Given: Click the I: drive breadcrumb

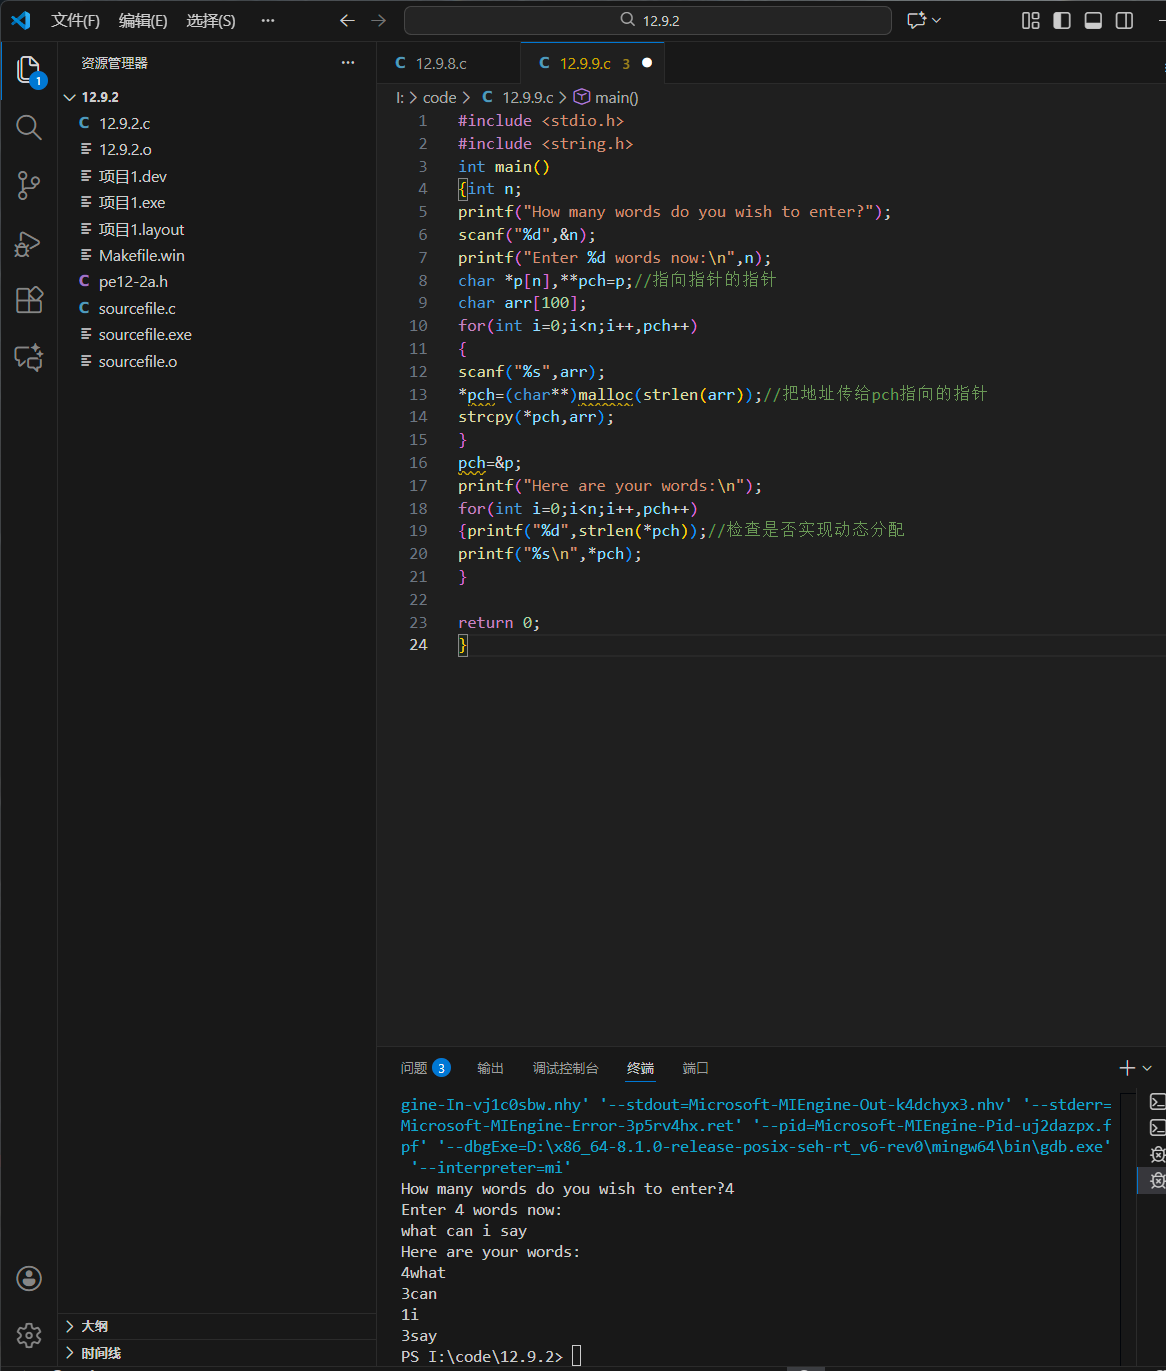Looking at the screenshot, I should click(400, 97).
